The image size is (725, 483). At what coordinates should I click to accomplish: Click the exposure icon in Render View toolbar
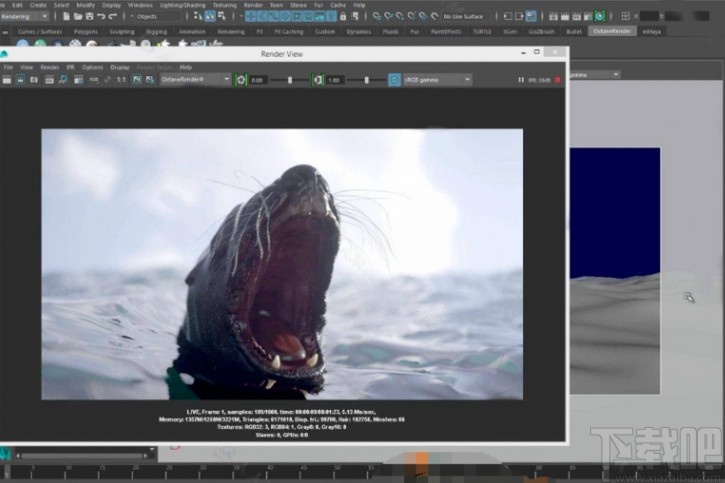[x=240, y=79]
